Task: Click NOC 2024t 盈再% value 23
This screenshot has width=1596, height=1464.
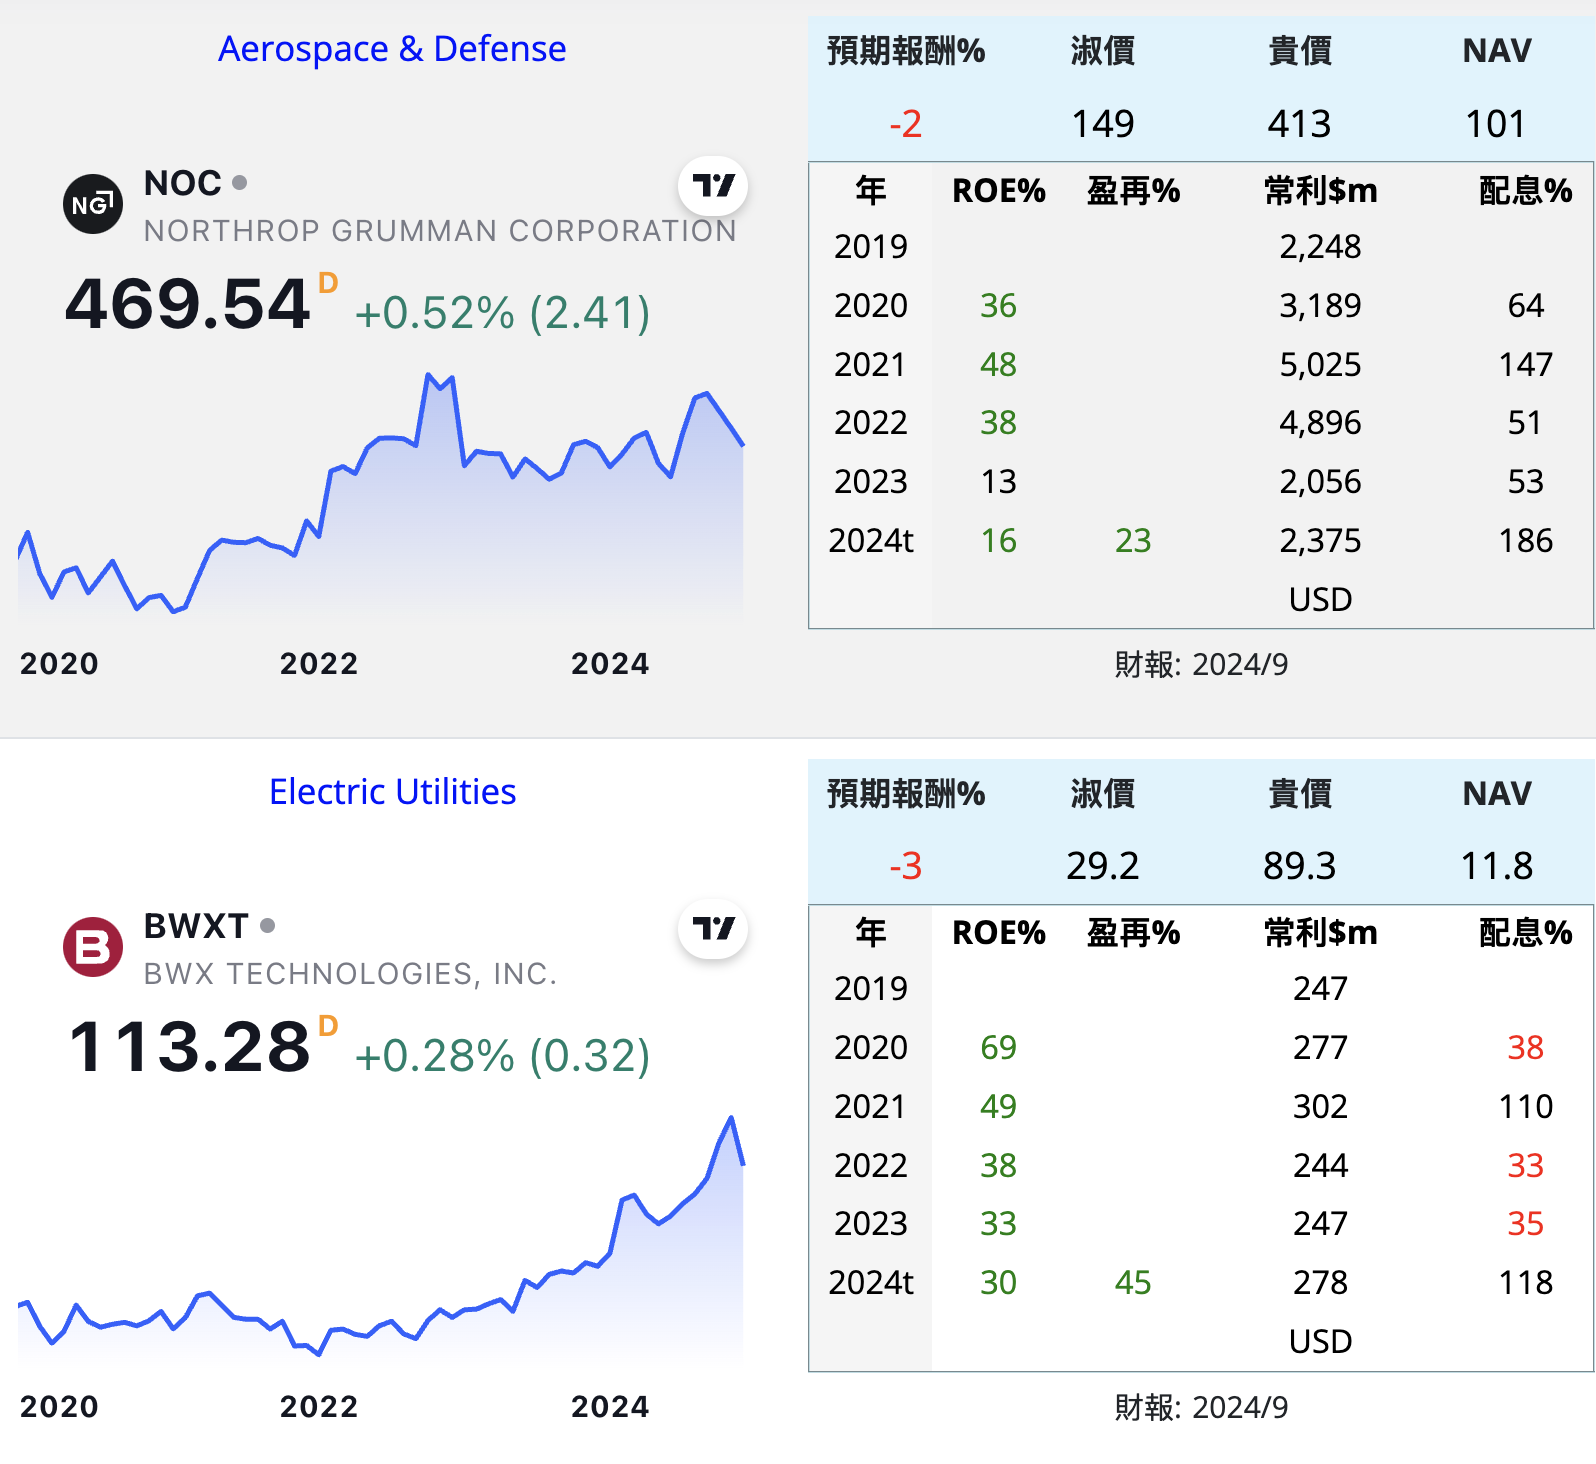Action: pyautogui.click(x=1134, y=540)
